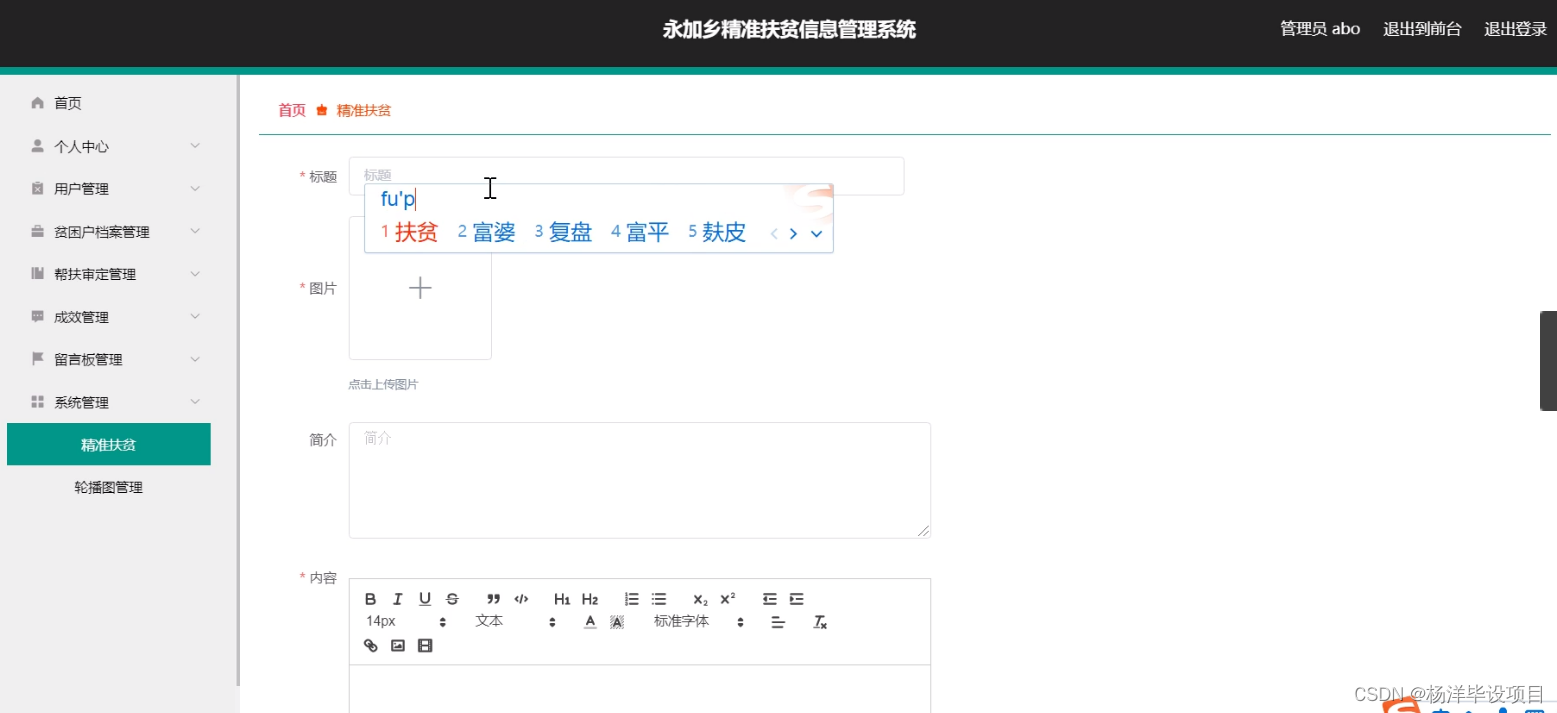Select IME candidate 富婆
1557x713 pixels.
pos(487,233)
